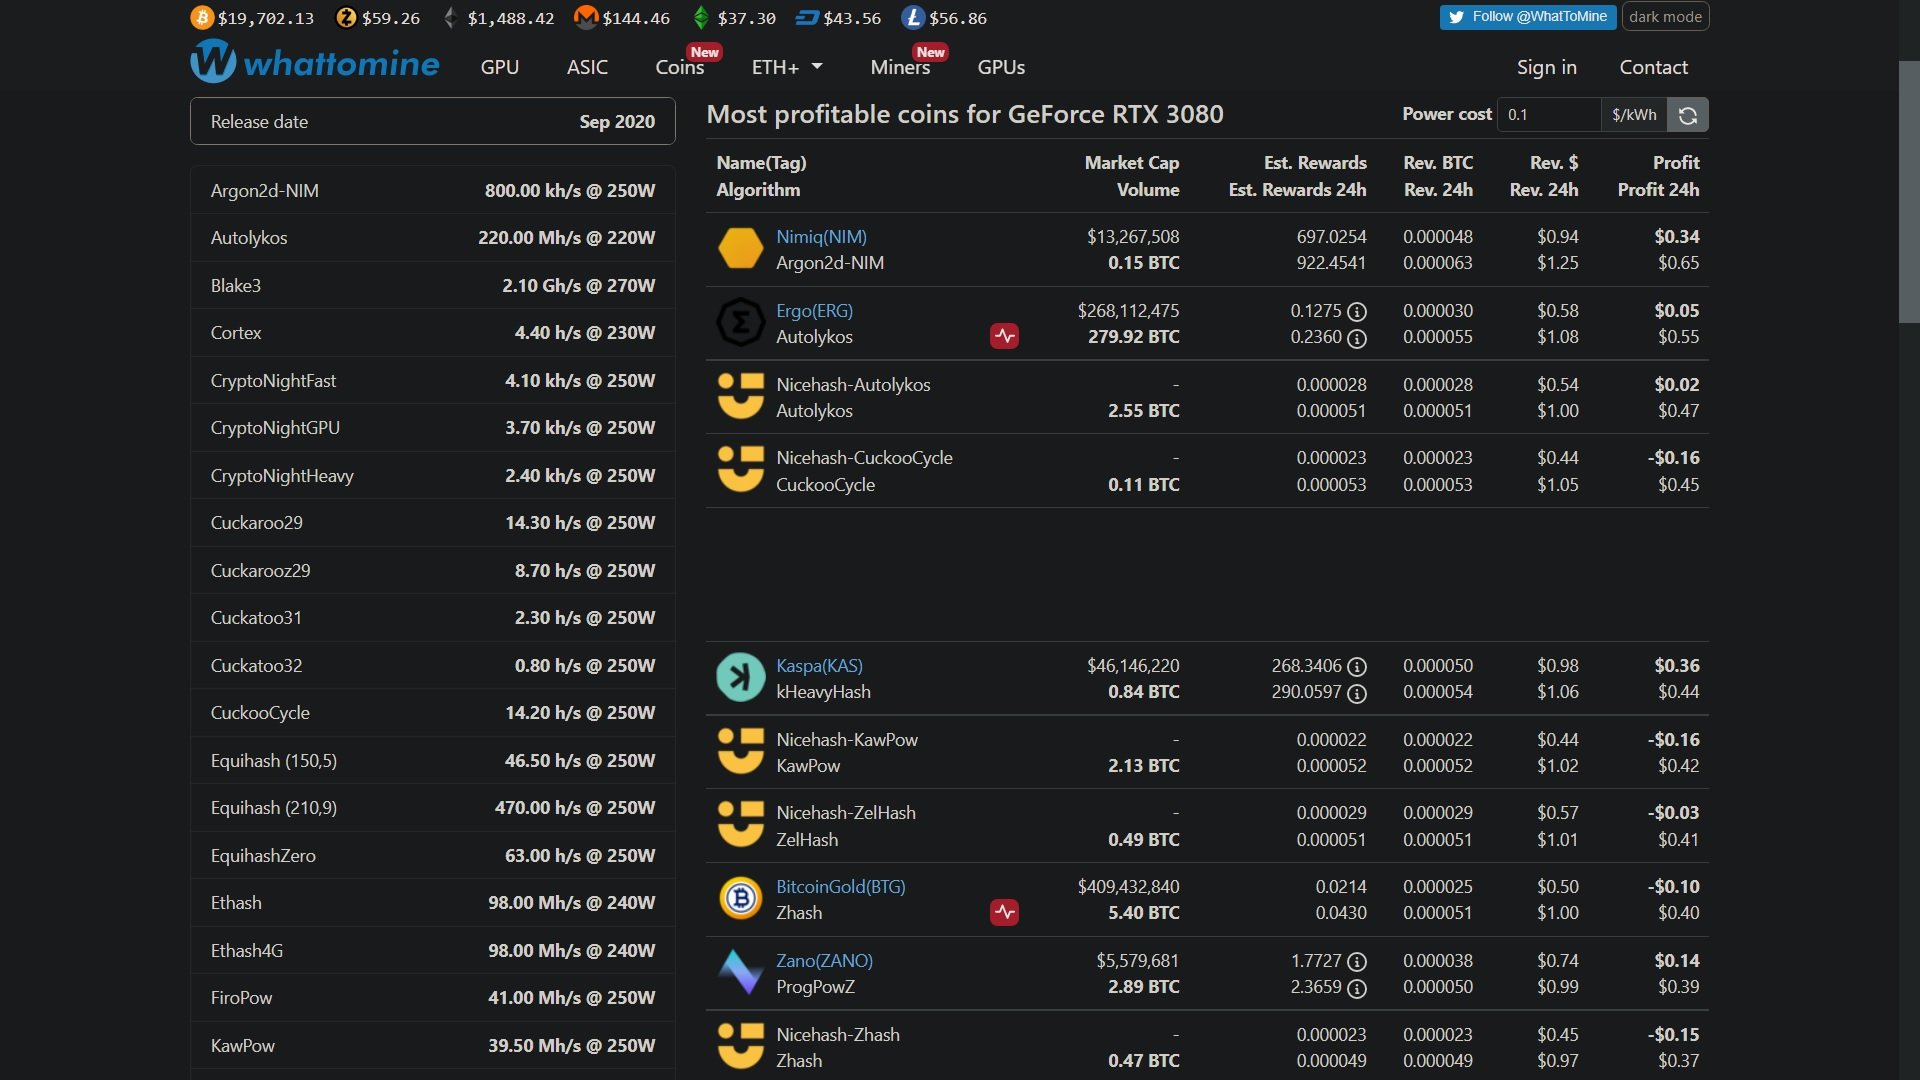The image size is (1920, 1080).
Task: Click the Nimiq hexagon coin icon
Action: tap(741, 249)
